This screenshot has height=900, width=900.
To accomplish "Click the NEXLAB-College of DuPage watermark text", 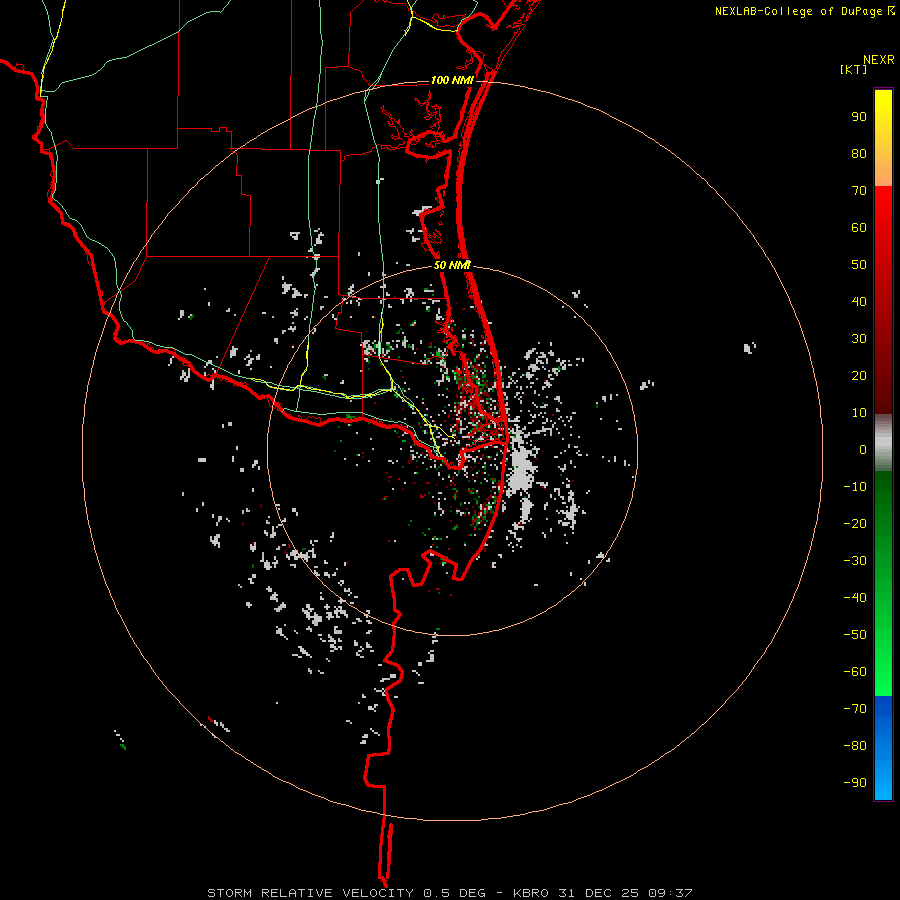I will (x=799, y=11).
